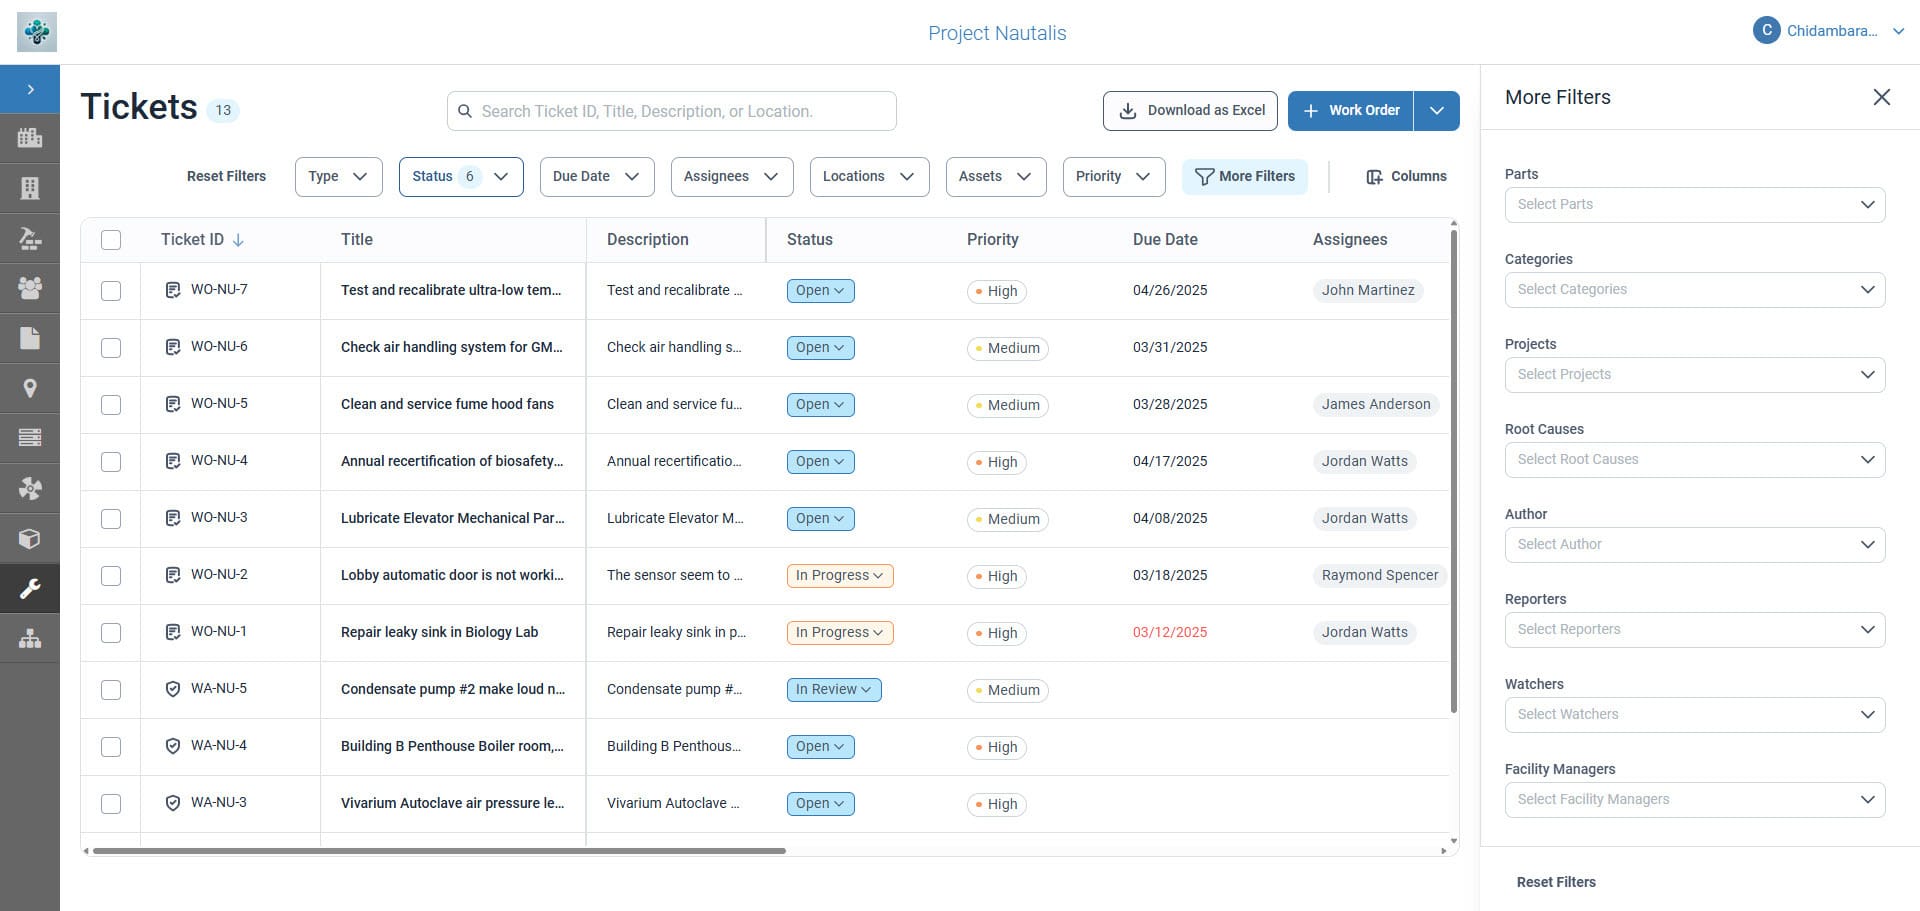The height and width of the screenshot is (911, 1920).
Task: Open the people/teams icon in sidebar
Action: point(30,288)
